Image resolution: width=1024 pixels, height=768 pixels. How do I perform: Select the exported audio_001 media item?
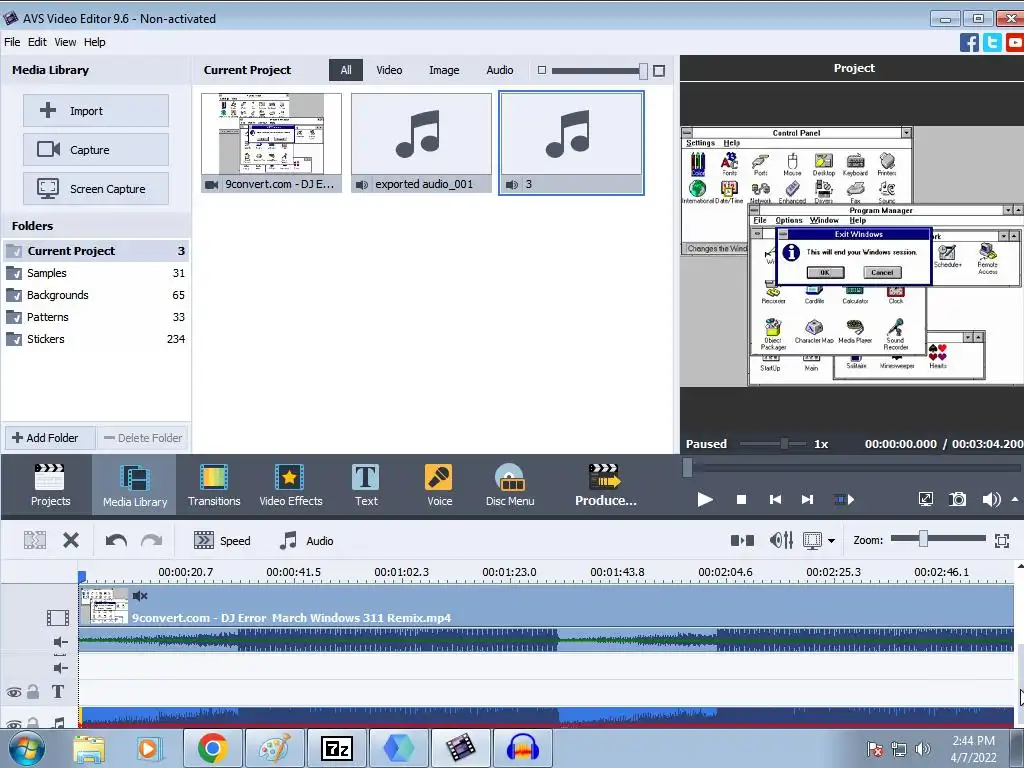click(421, 142)
